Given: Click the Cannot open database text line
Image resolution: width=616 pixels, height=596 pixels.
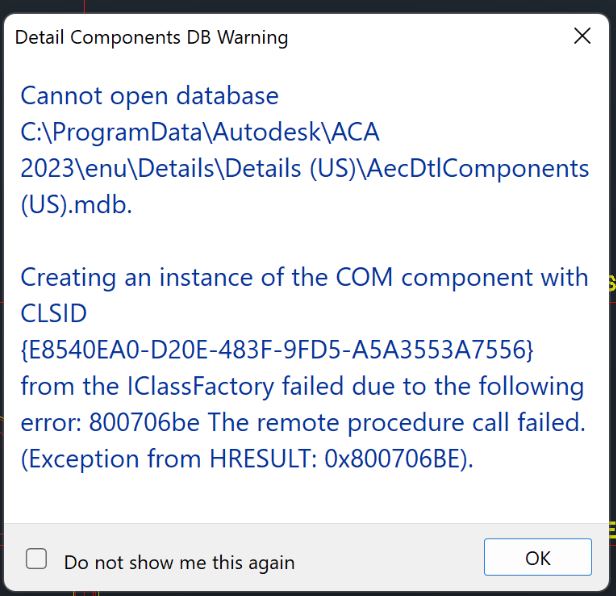Looking at the screenshot, I should [x=150, y=96].
